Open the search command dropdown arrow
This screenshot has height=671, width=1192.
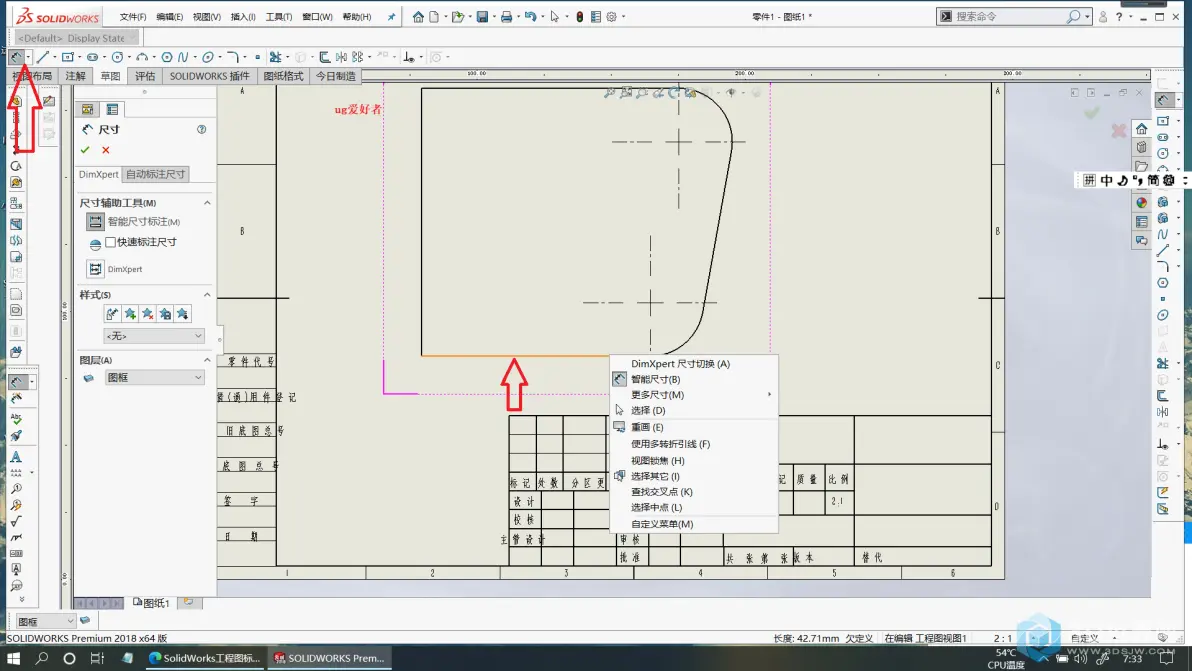1087,16
